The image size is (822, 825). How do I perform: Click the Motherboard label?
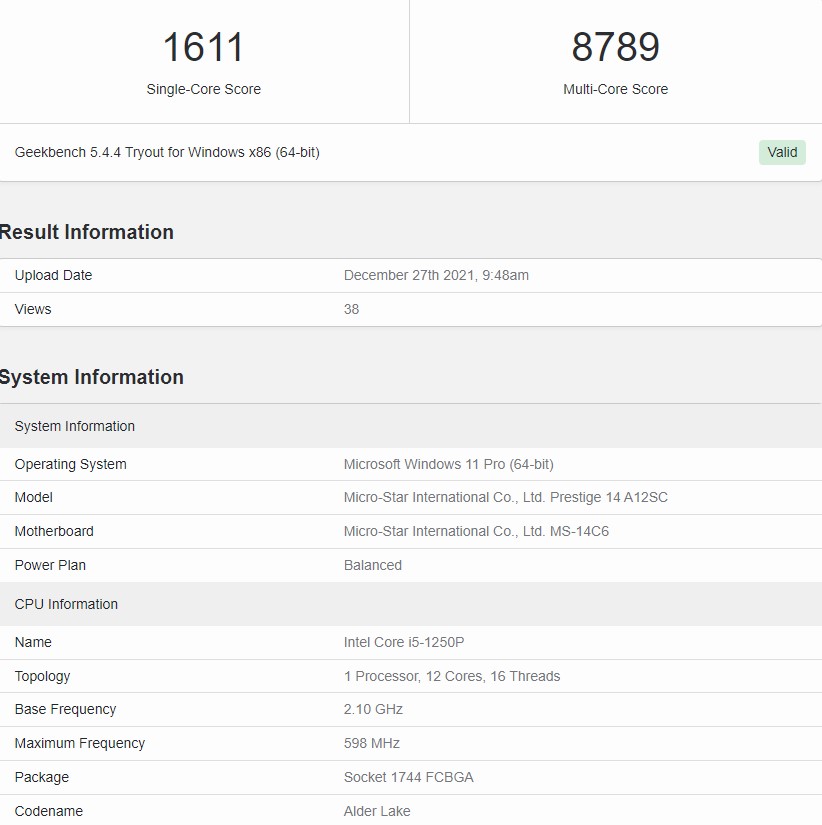click(x=54, y=531)
